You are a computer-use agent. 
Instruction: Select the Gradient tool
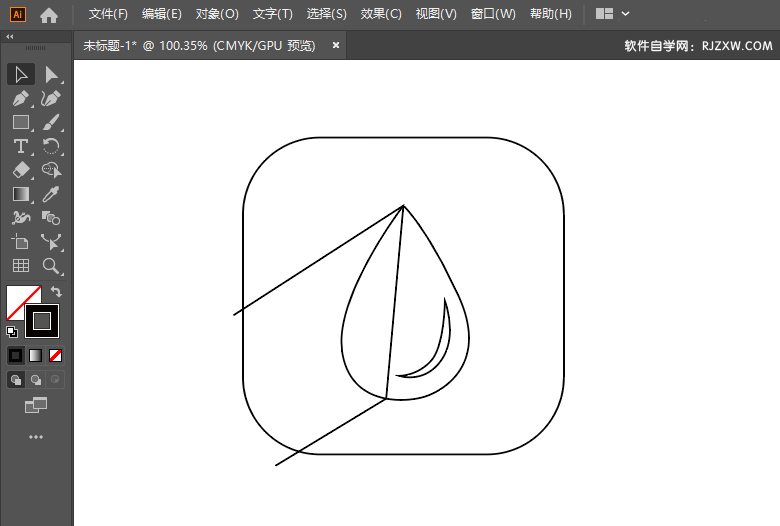21,194
